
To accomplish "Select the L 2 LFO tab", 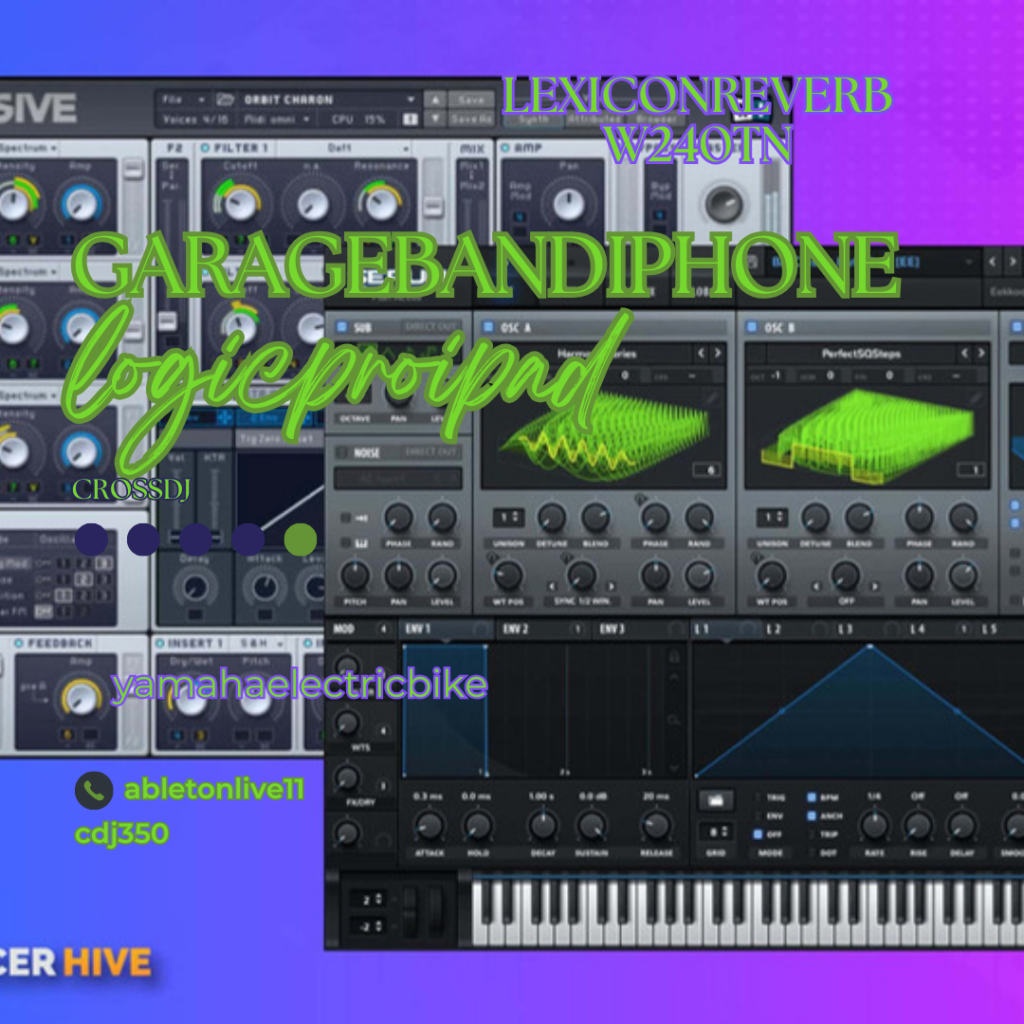I will [x=797, y=629].
